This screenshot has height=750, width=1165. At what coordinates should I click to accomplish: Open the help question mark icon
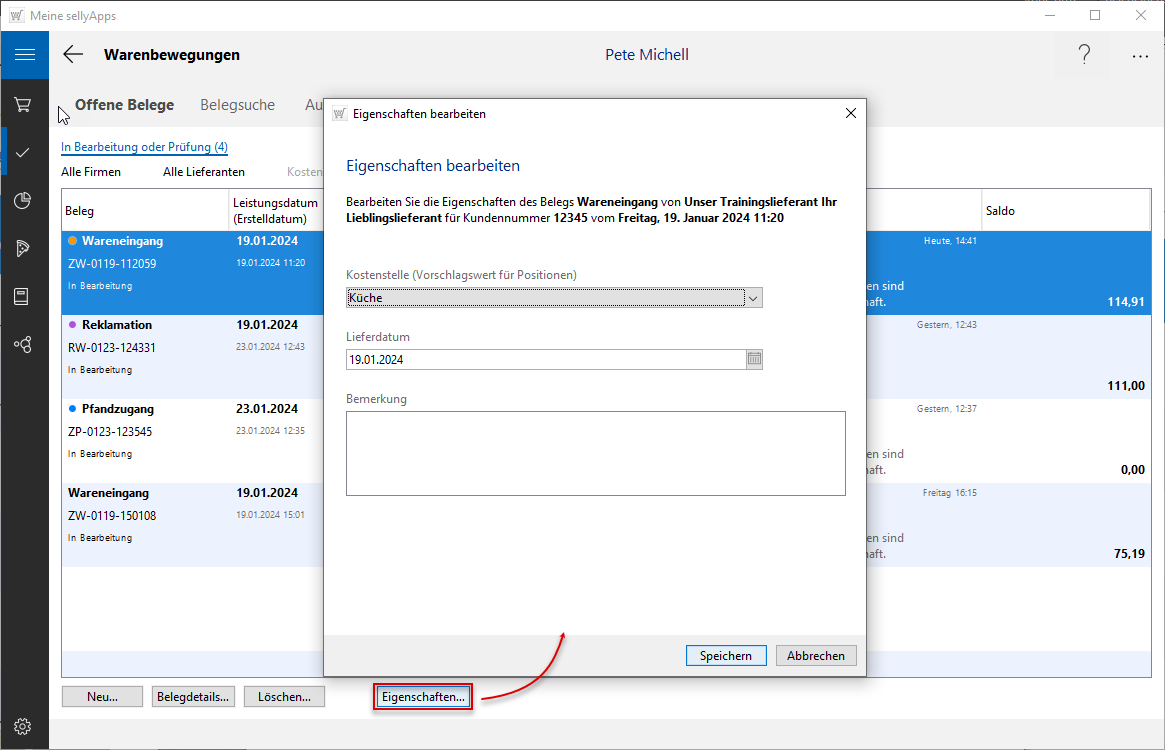pyautogui.click(x=1084, y=55)
